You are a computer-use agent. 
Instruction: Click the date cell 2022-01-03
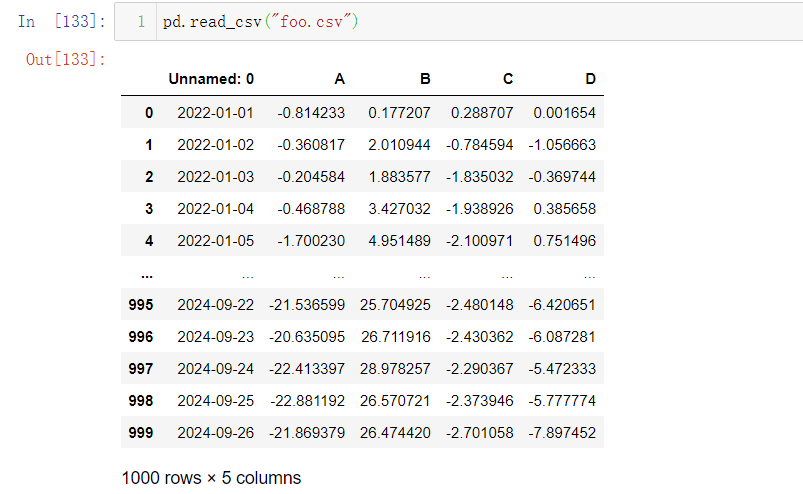click(216, 177)
